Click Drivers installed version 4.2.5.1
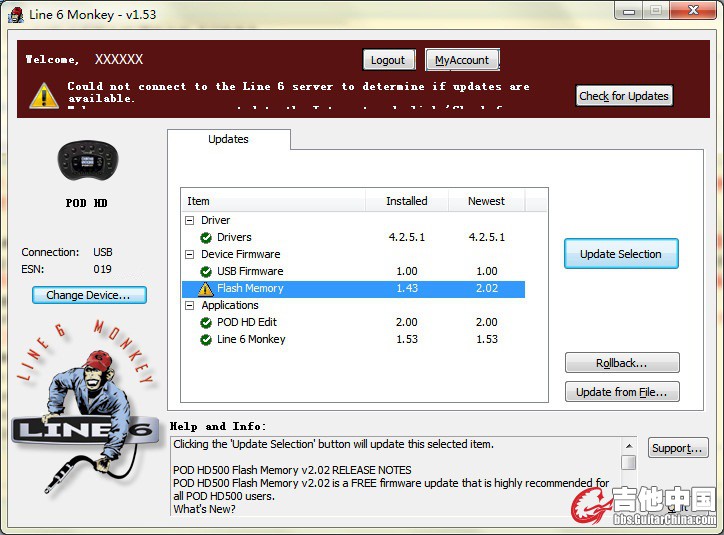The image size is (724, 535). [x=407, y=237]
